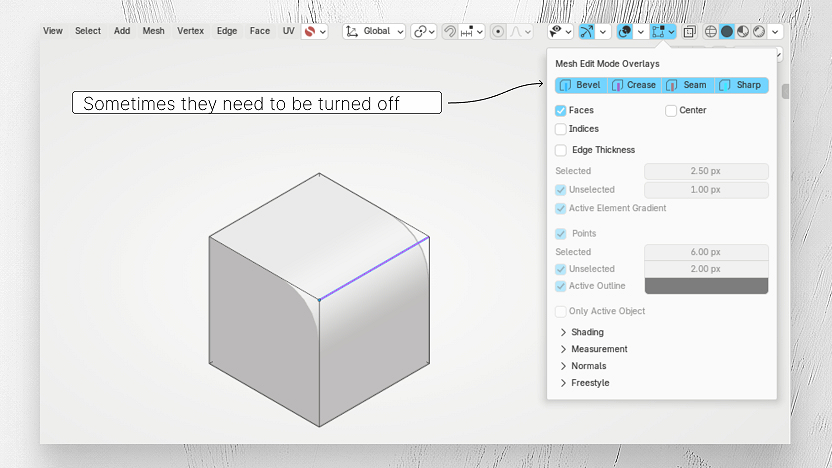The width and height of the screenshot is (832, 468).
Task: Toggle the show gizmo icon
Action: (586, 31)
